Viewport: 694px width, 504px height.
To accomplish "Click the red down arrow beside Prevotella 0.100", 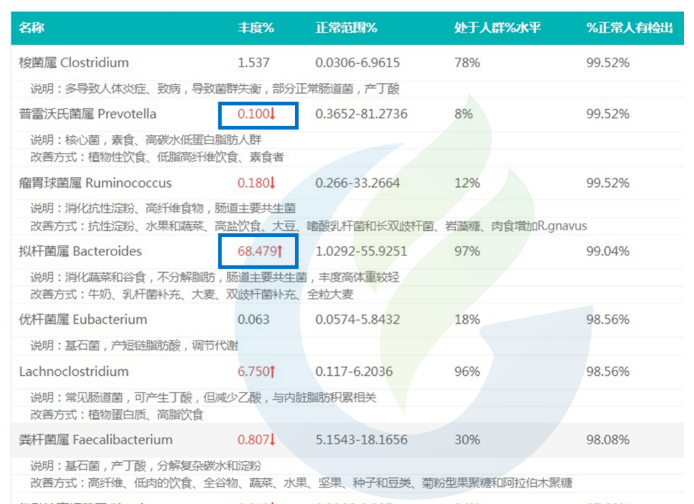I will coord(271,115).
